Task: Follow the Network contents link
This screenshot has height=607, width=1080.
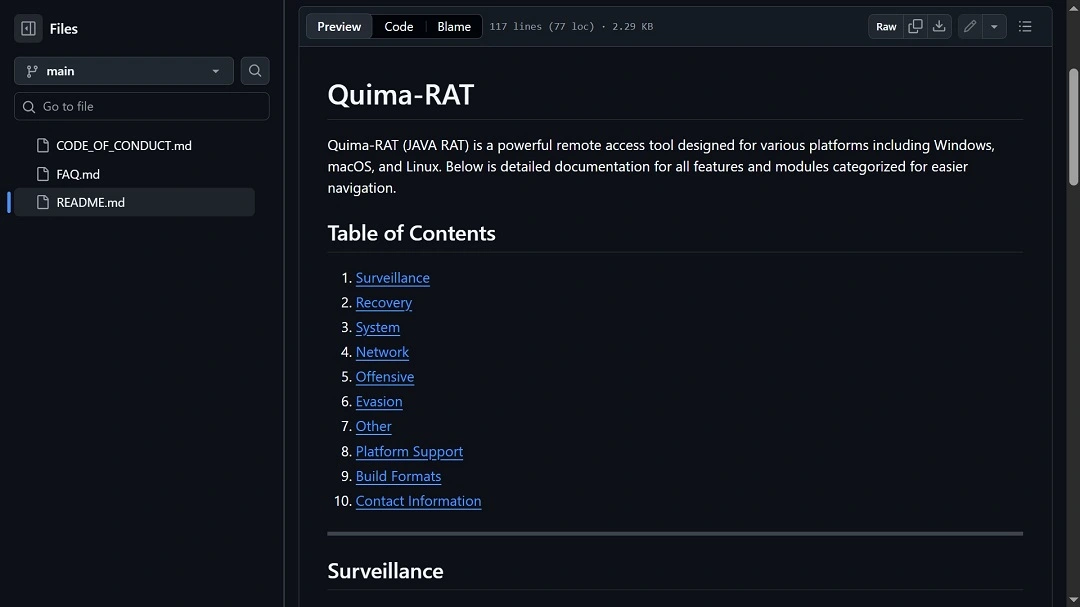Action: coord(382,352)
